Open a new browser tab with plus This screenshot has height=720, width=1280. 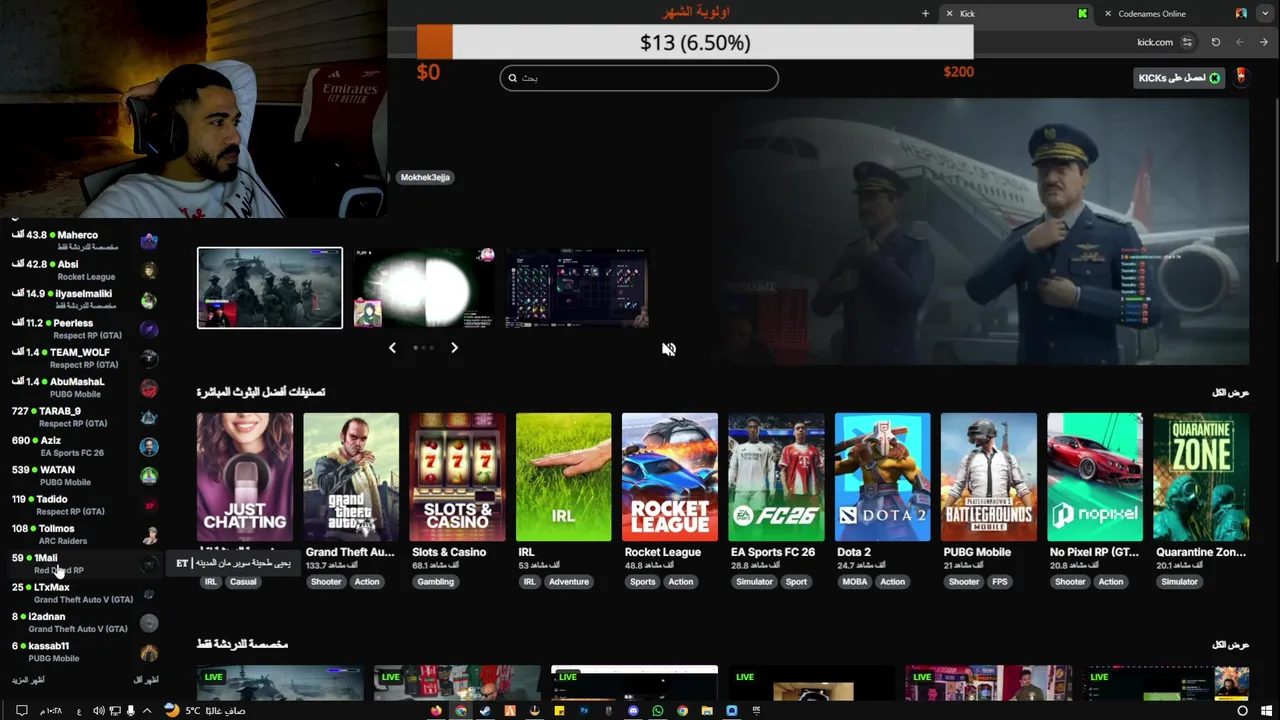click(x=925, y=13)
